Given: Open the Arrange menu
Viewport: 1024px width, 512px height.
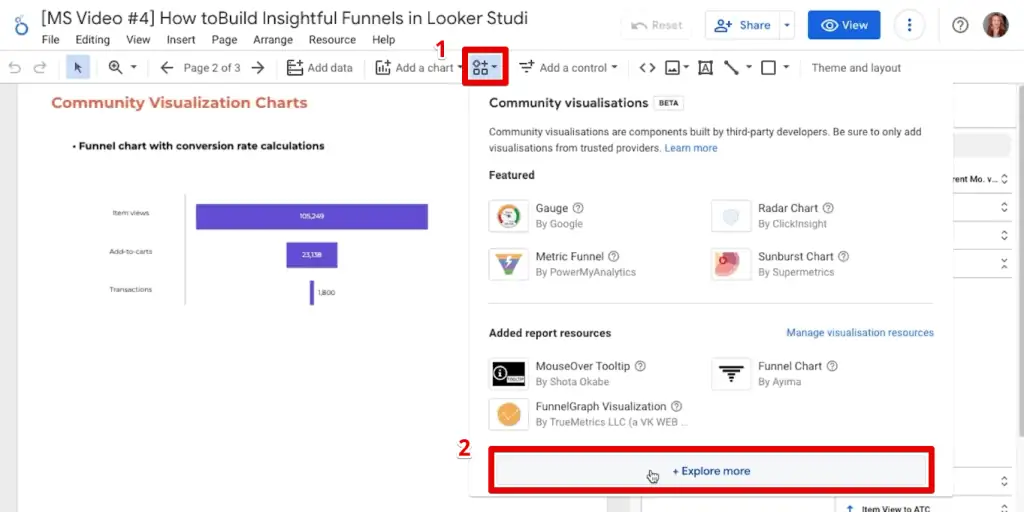Looking at the screenshot, I should pos(273,40).
